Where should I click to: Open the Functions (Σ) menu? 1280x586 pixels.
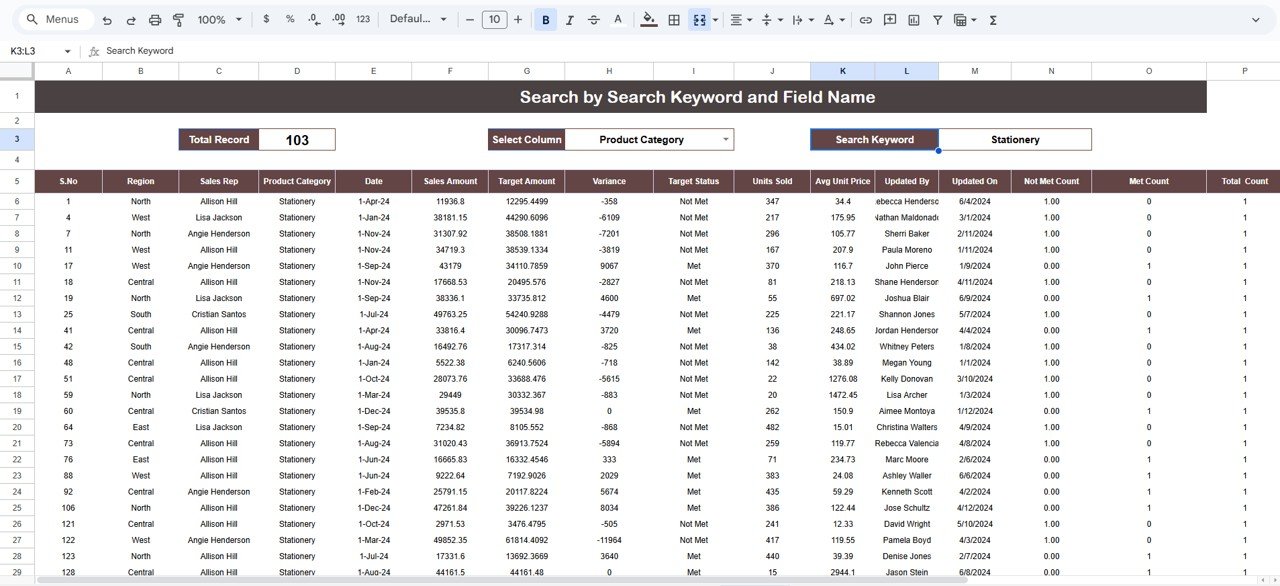992,19
